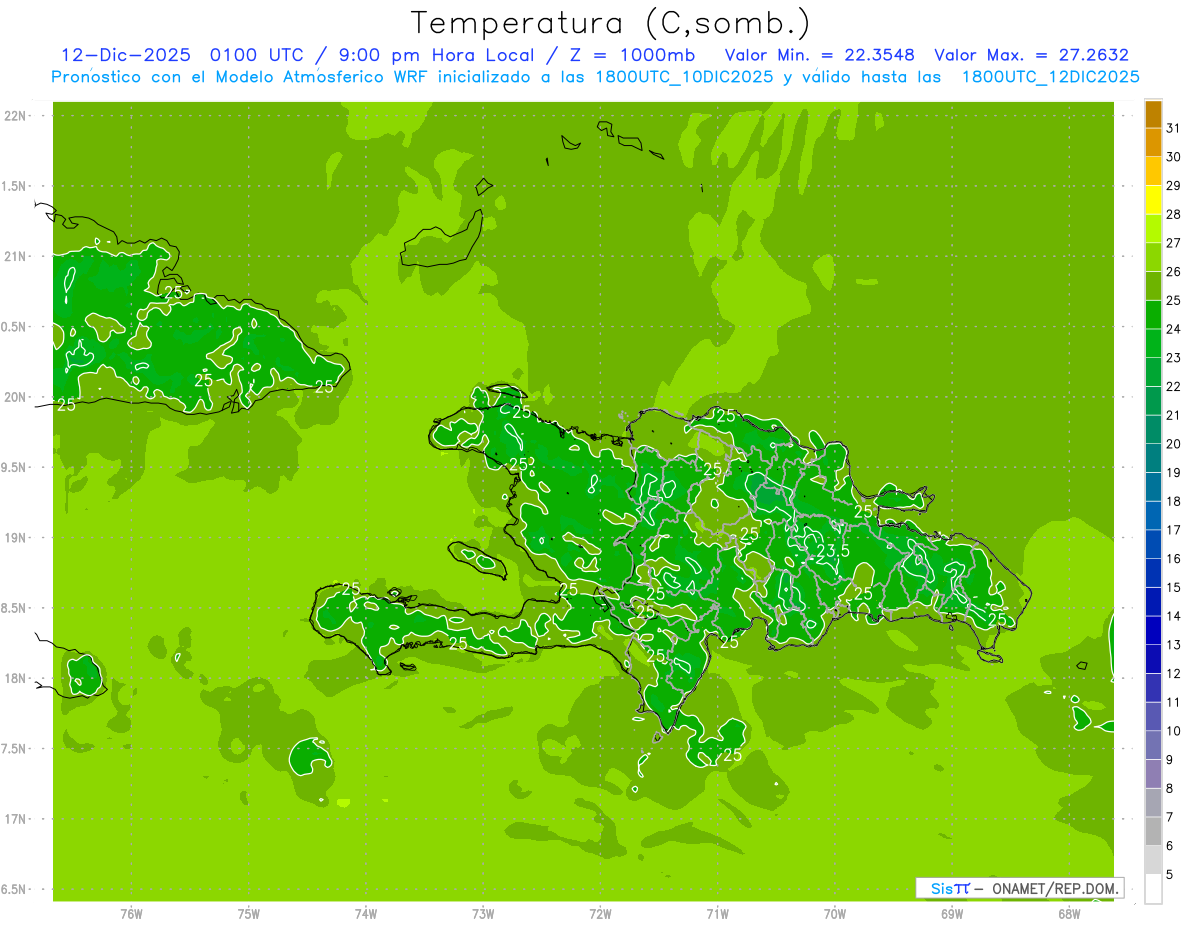This screenshot has height=927, width=1200.
Task: Click the "68W" longitude label
Action: pyautogui.click(x=1069, y=914)
